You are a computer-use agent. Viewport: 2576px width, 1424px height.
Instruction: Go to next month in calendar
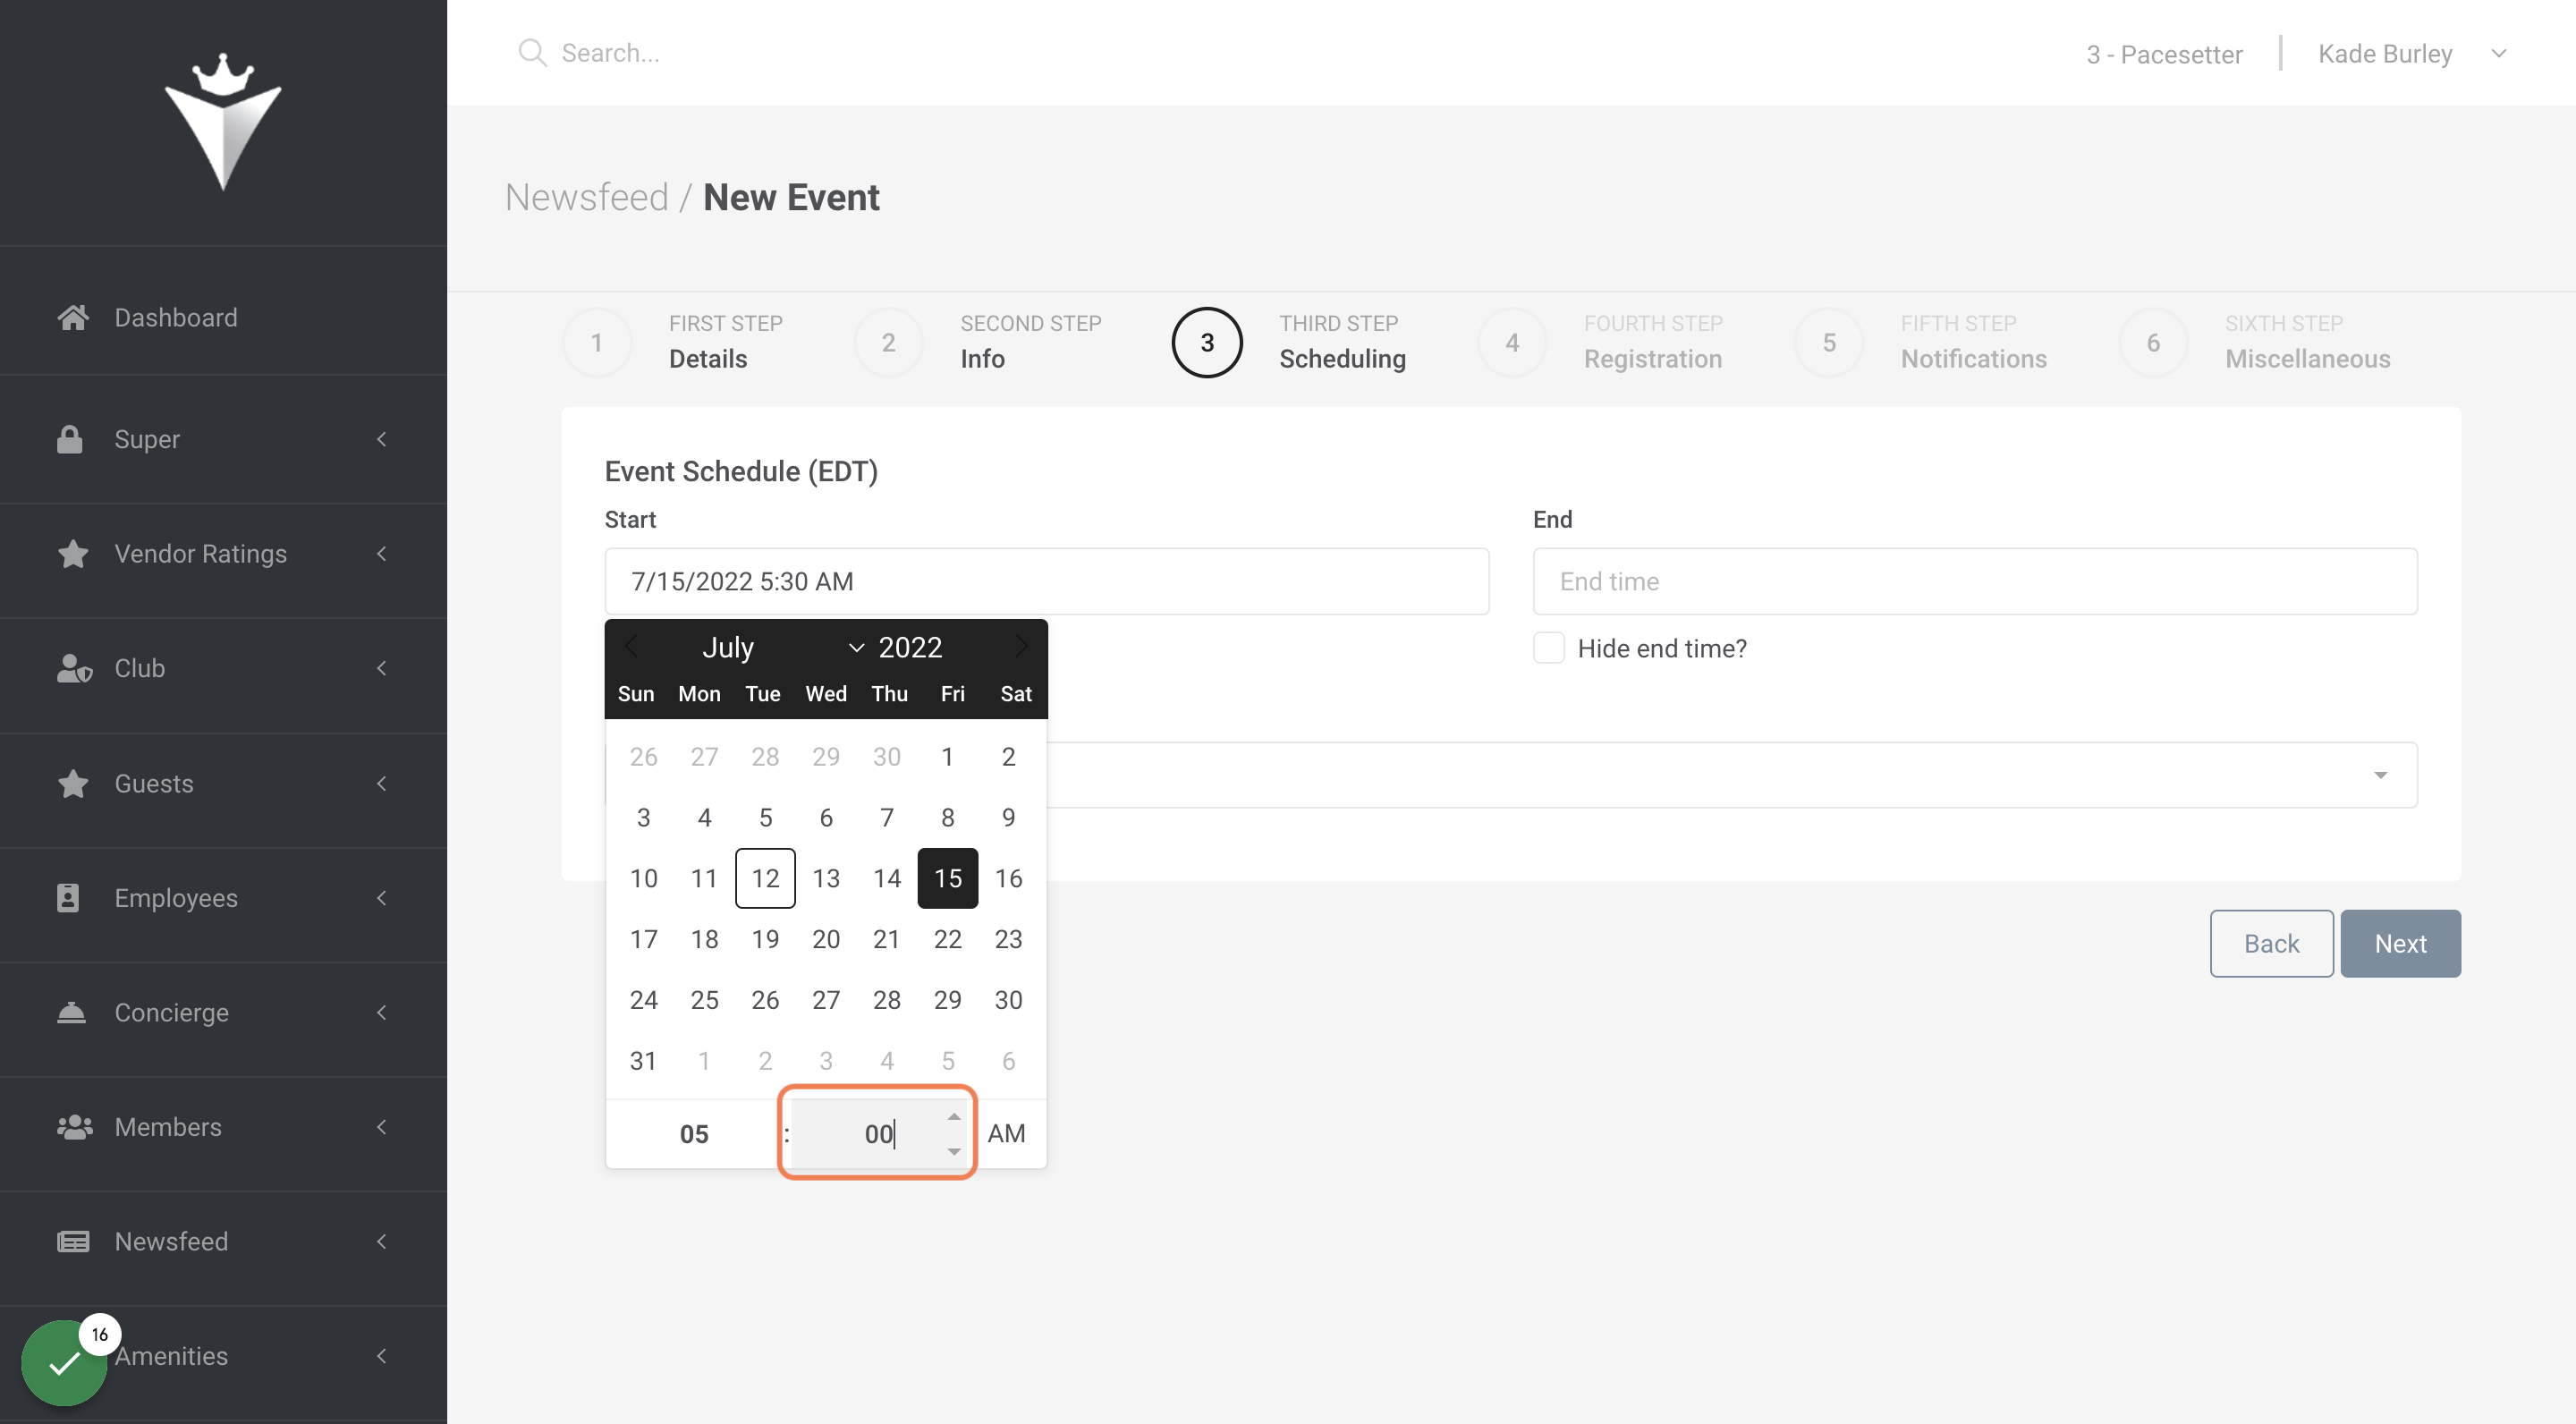click(1020, 646)
